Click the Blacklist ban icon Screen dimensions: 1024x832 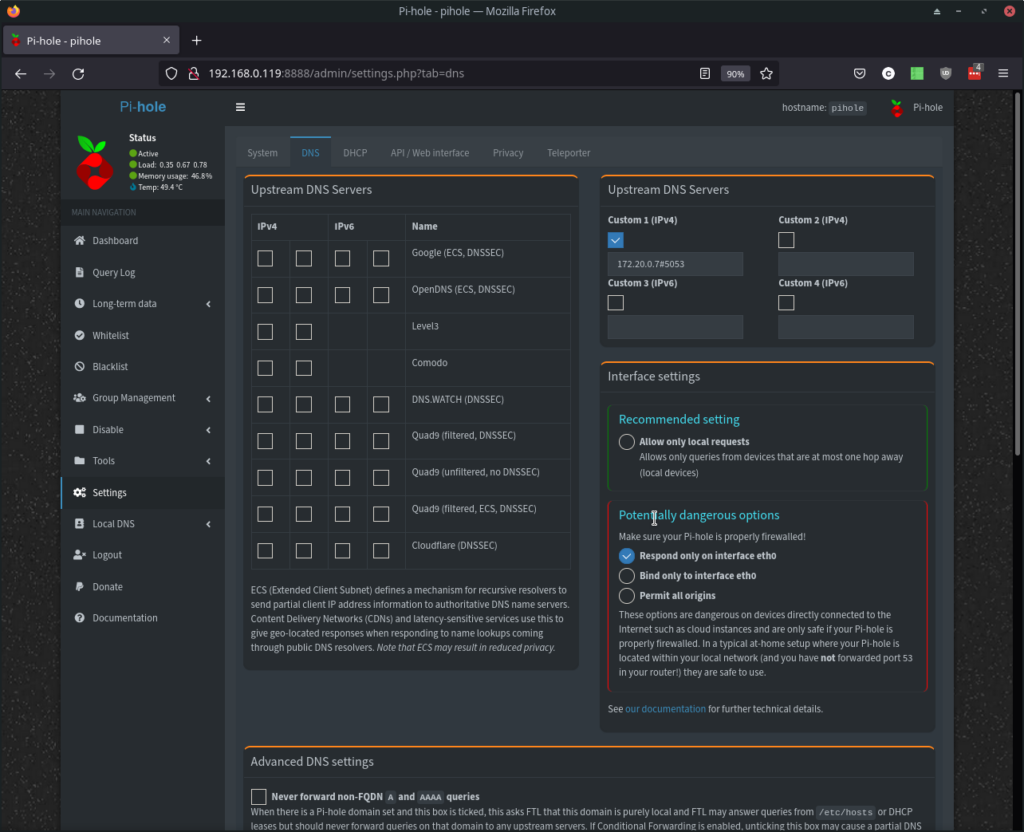79,366
